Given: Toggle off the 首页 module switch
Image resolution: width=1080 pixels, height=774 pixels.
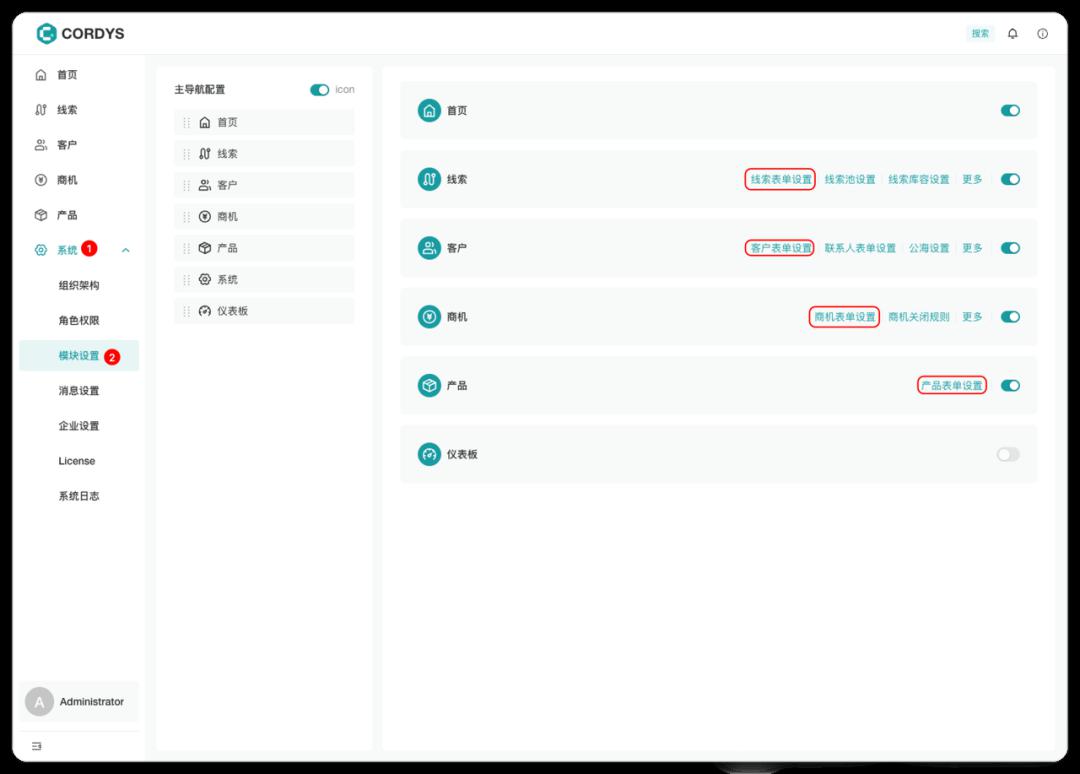Looking at the screenshot, I should pos(1010,111).
